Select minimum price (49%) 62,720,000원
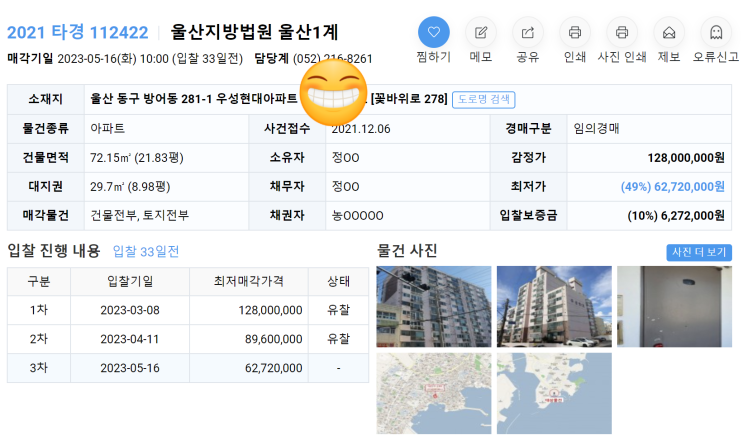This screenshot has width=743, height=445. [672, 187]
